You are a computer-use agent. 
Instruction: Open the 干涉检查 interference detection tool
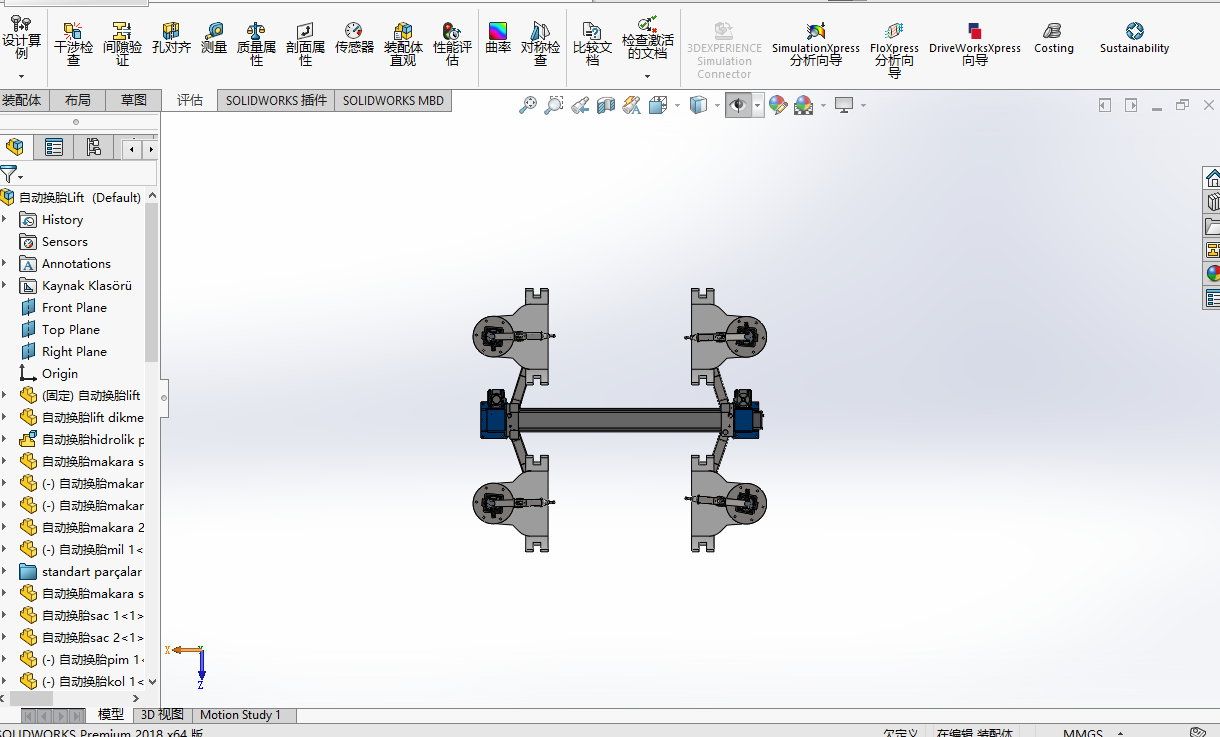[x=73, y=44]
